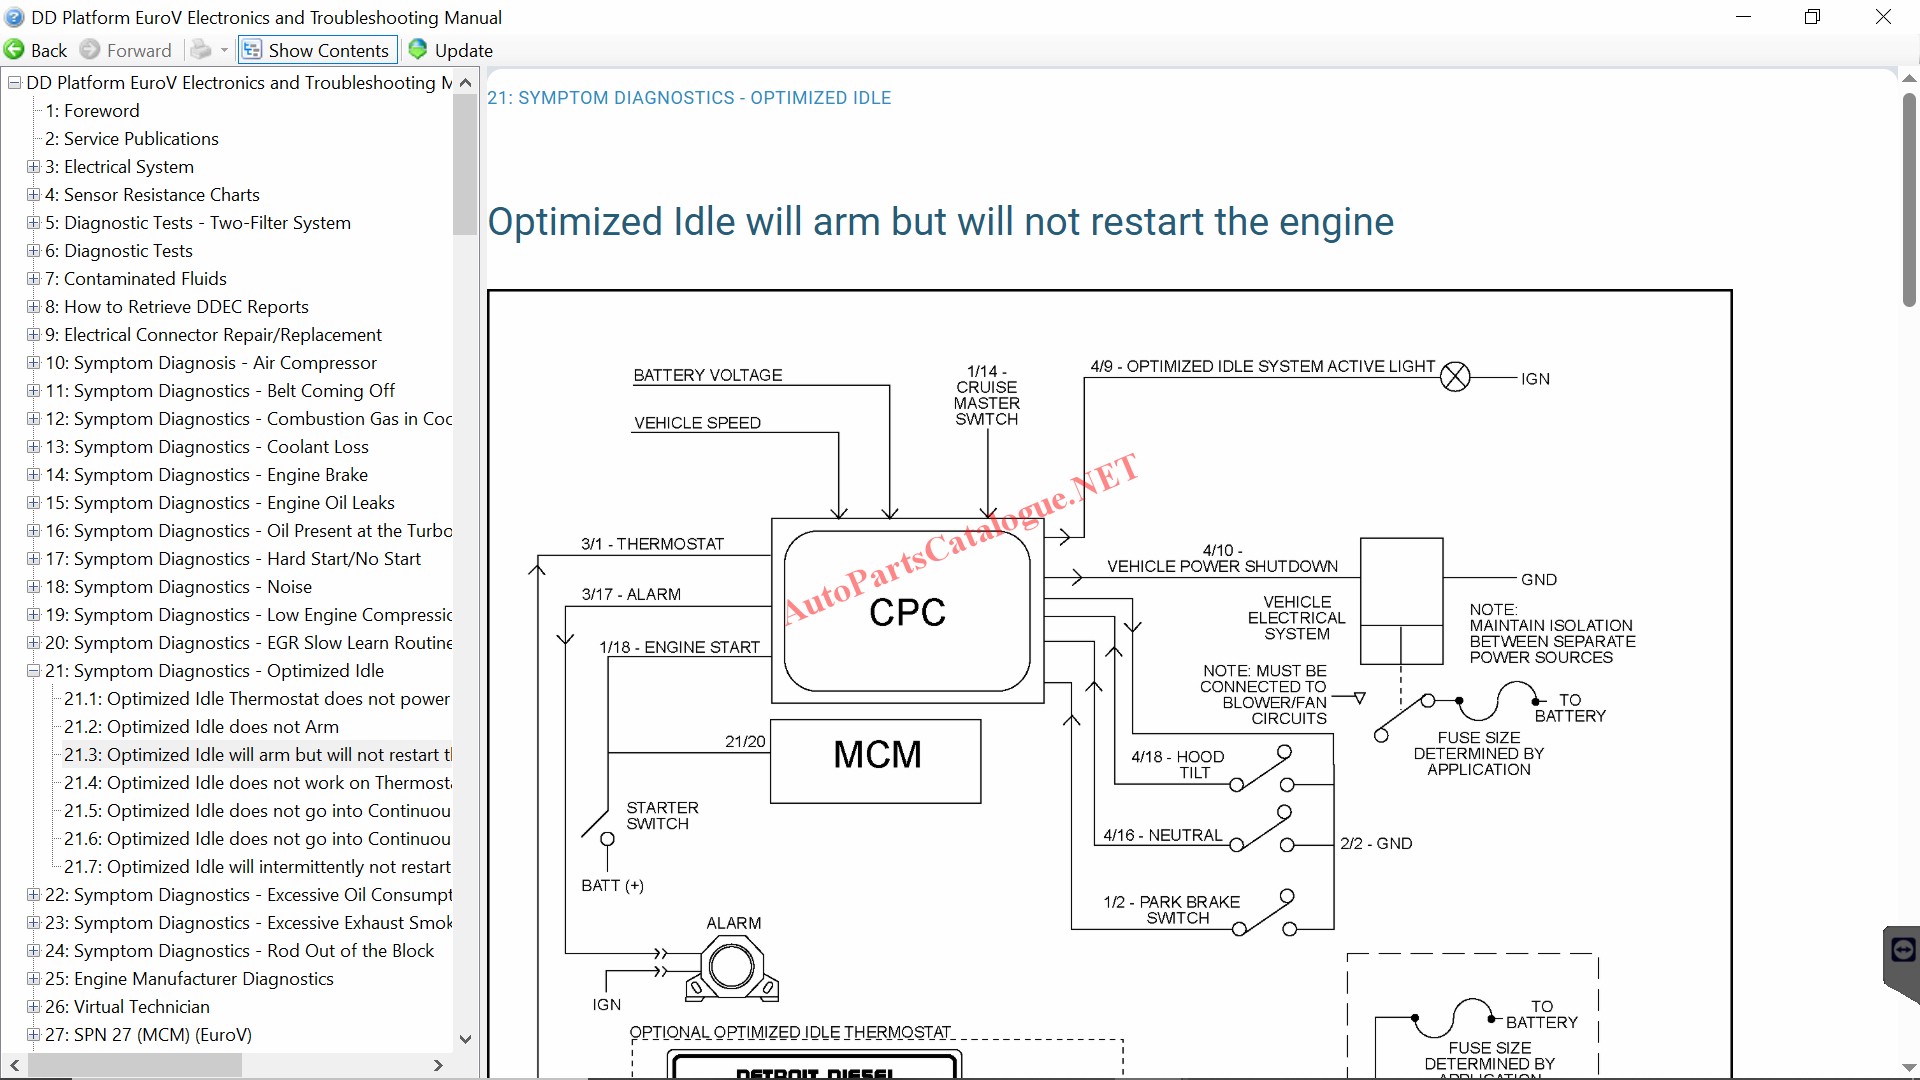The width and height of the screenshot is (1920, 1080).
Task: Click the Symptom Diagnostics breadcrumb link
Action: pyautogui.click(x=688, y=98)
